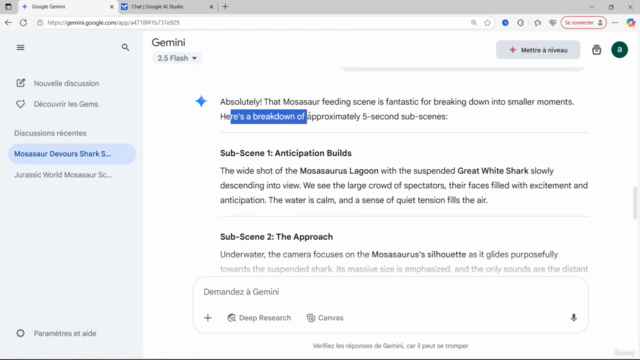Click the plus attach icon in prompt box

click(208, 318)
